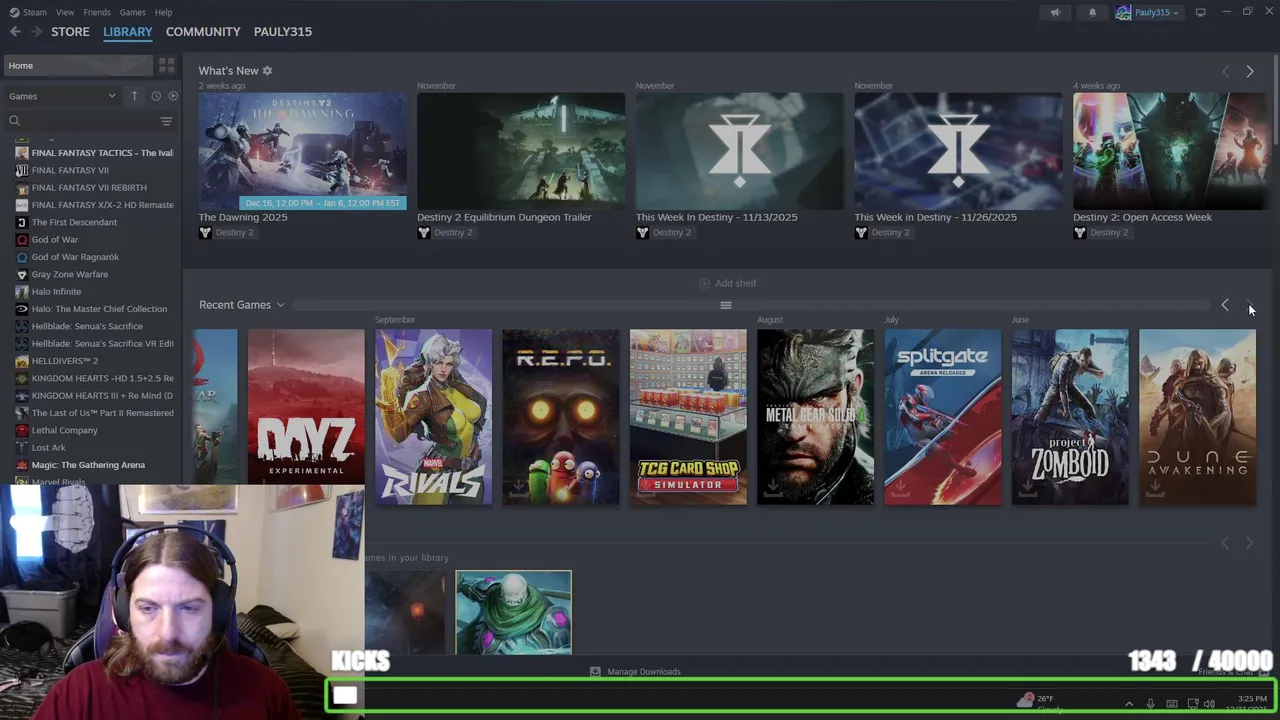Show hidden system tray icons chevron

(1129, 704)
